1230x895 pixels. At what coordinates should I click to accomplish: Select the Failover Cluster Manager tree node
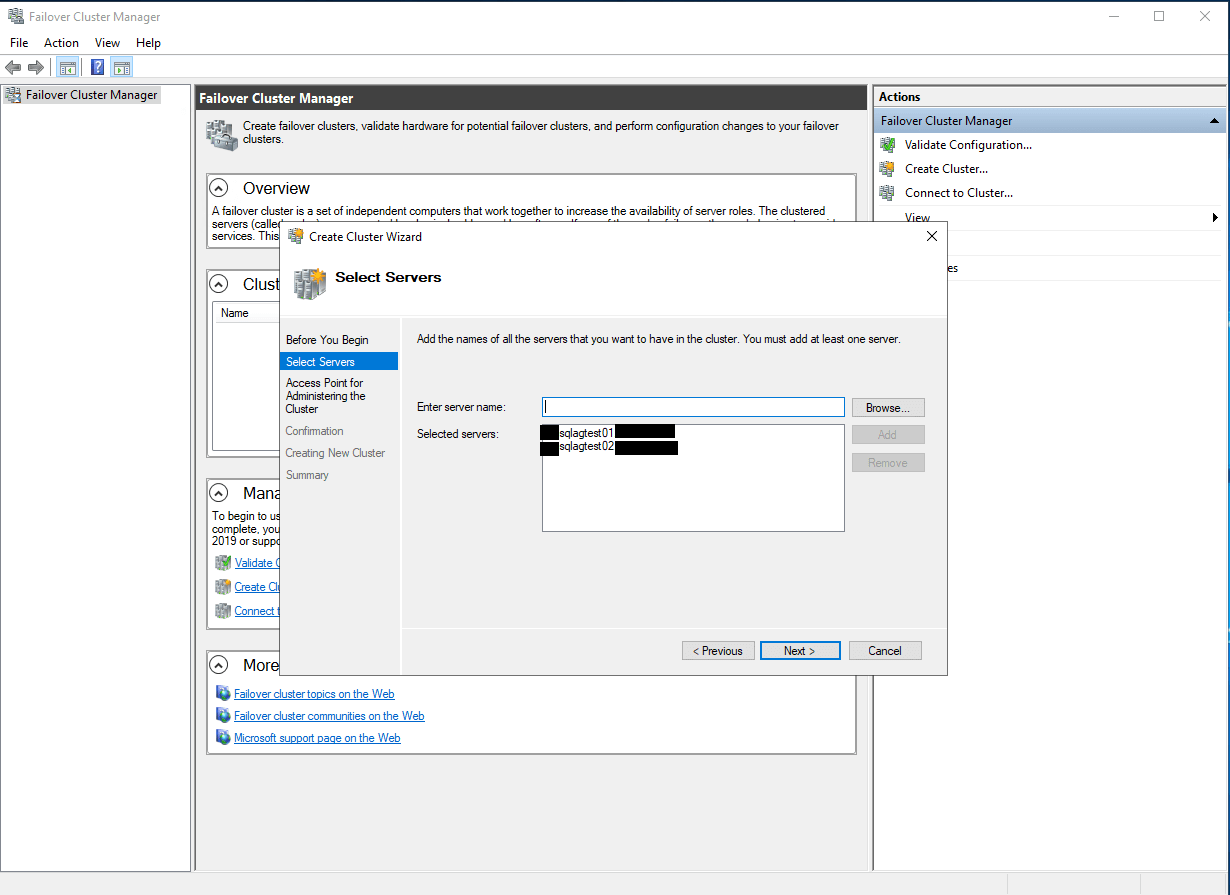pyautogui.click(x=82, y=95)
